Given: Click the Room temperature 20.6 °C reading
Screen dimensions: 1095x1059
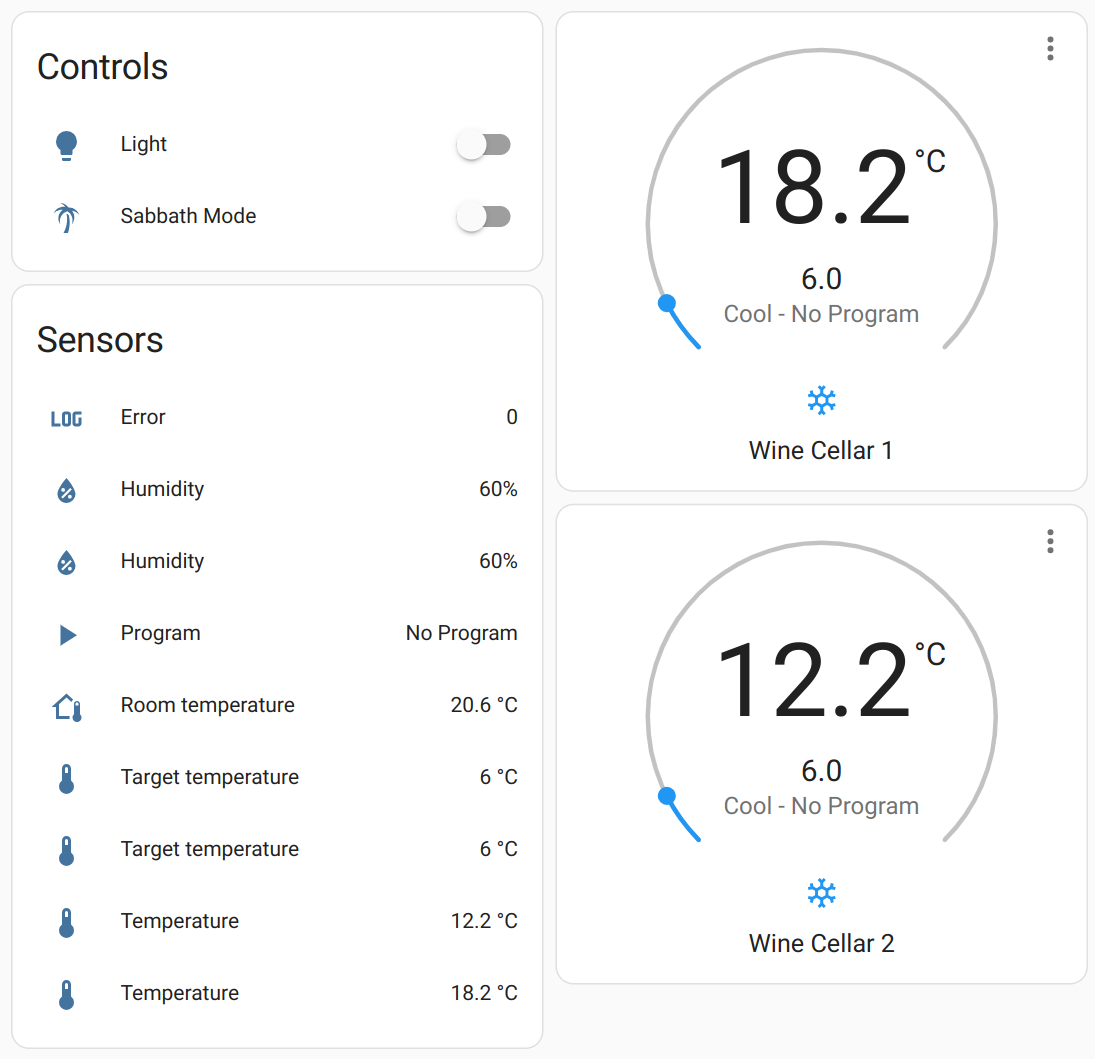Looking at the screenshot, I should click(x=484, y=706).
